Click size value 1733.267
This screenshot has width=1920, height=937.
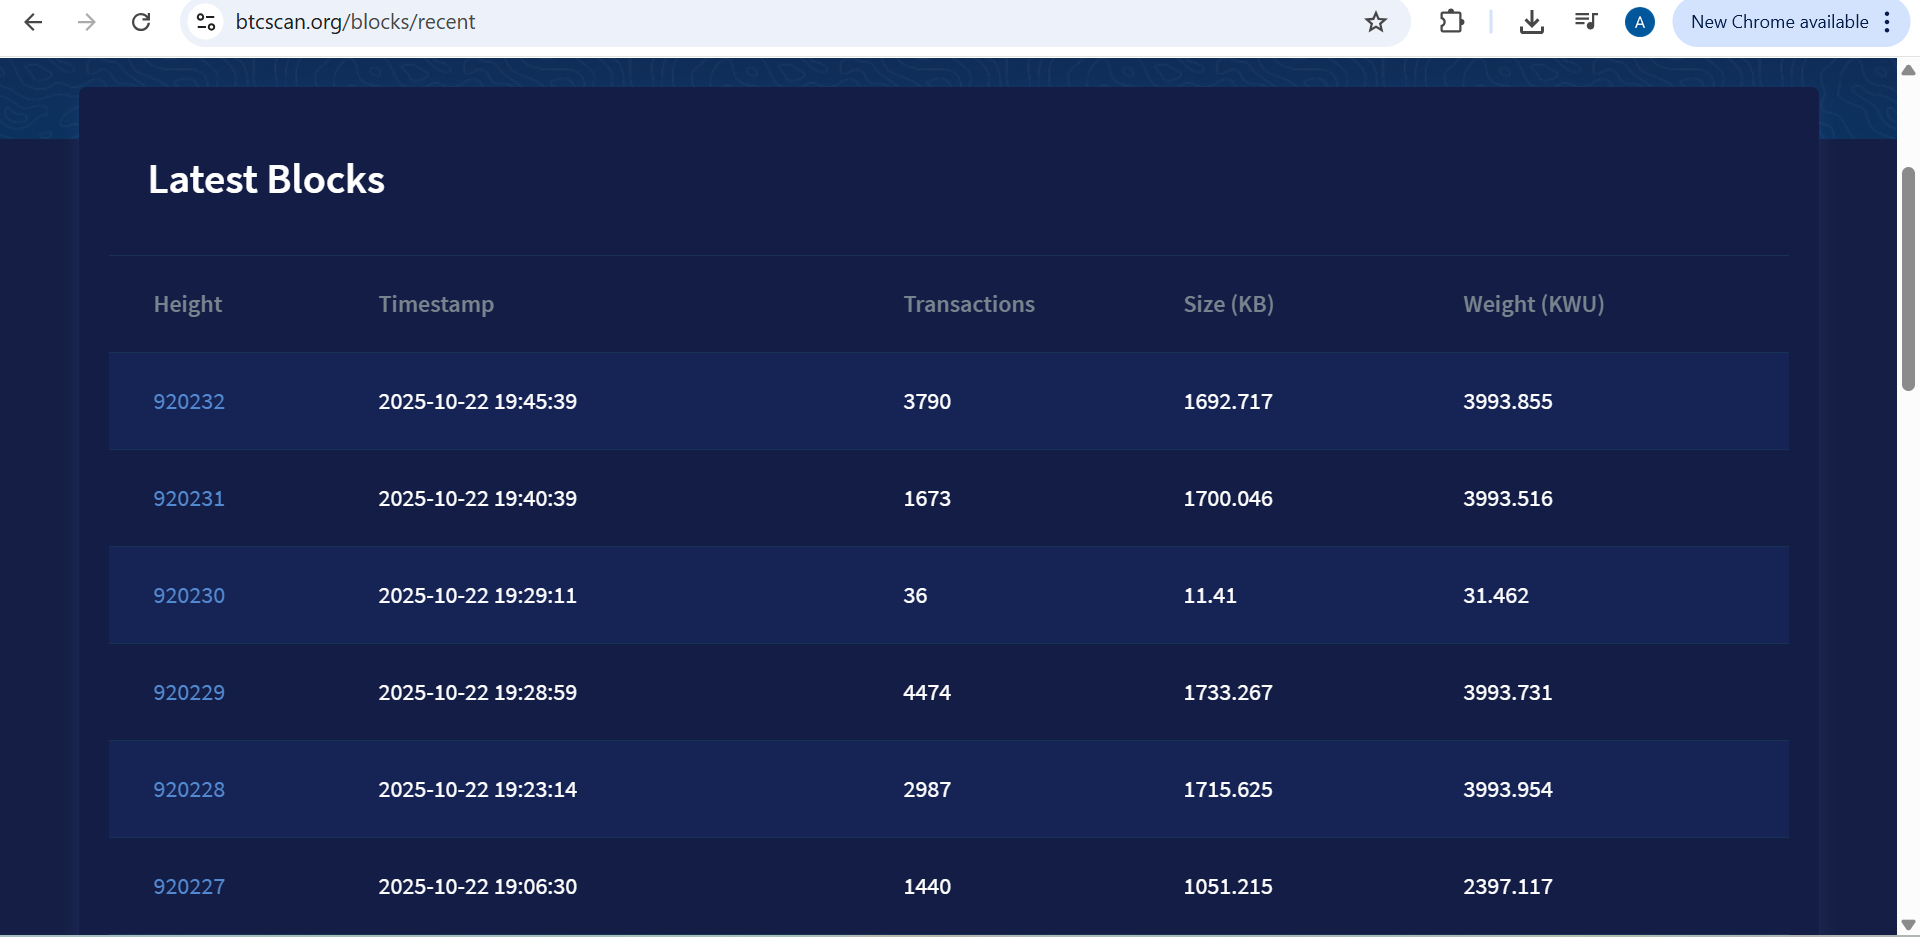pyautogui.click(x=1228, y=693)
